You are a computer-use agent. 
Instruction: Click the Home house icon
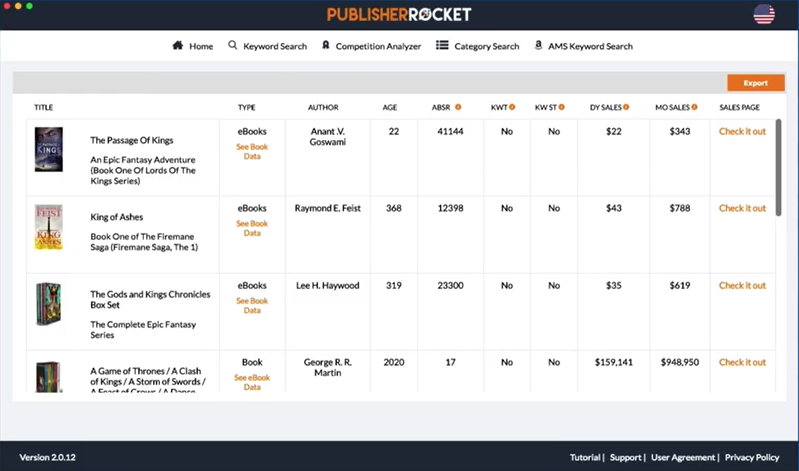tap(177, 45)
